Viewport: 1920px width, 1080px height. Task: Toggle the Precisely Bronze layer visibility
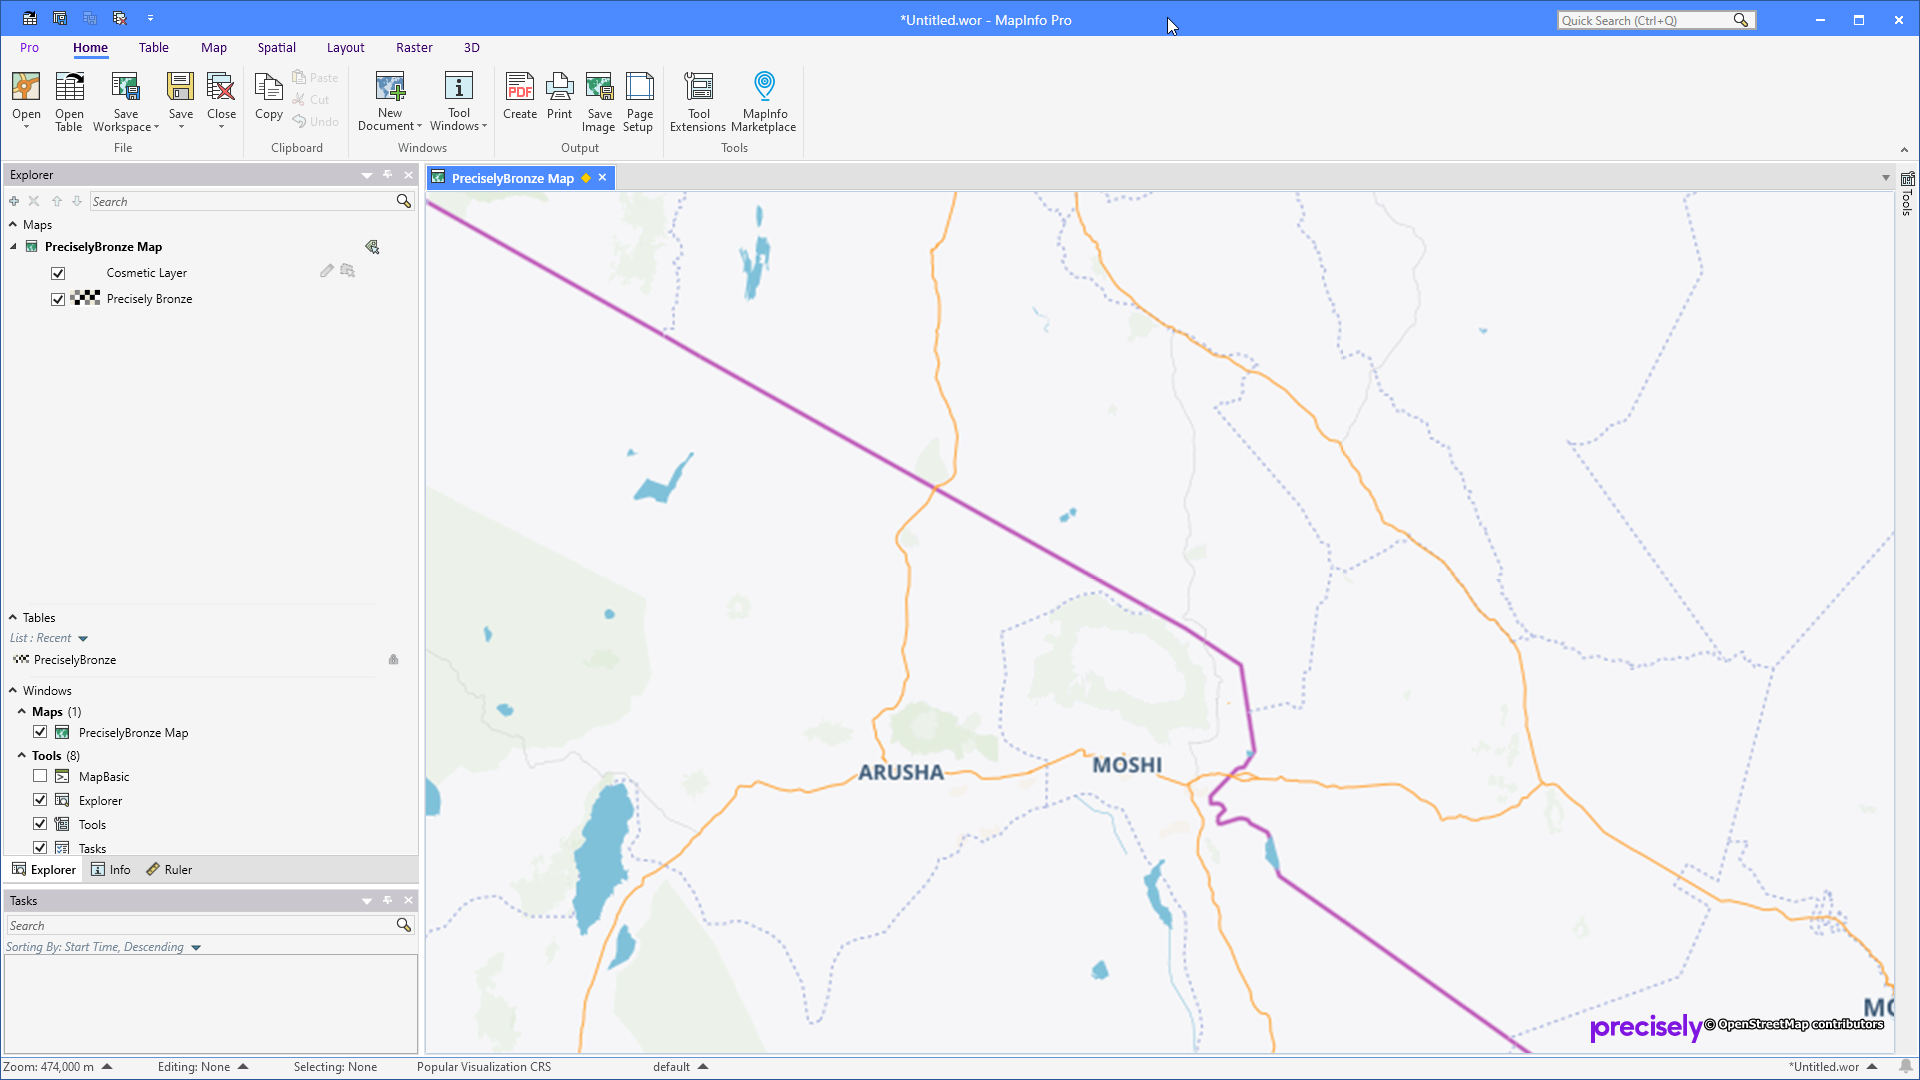[58, 298]
